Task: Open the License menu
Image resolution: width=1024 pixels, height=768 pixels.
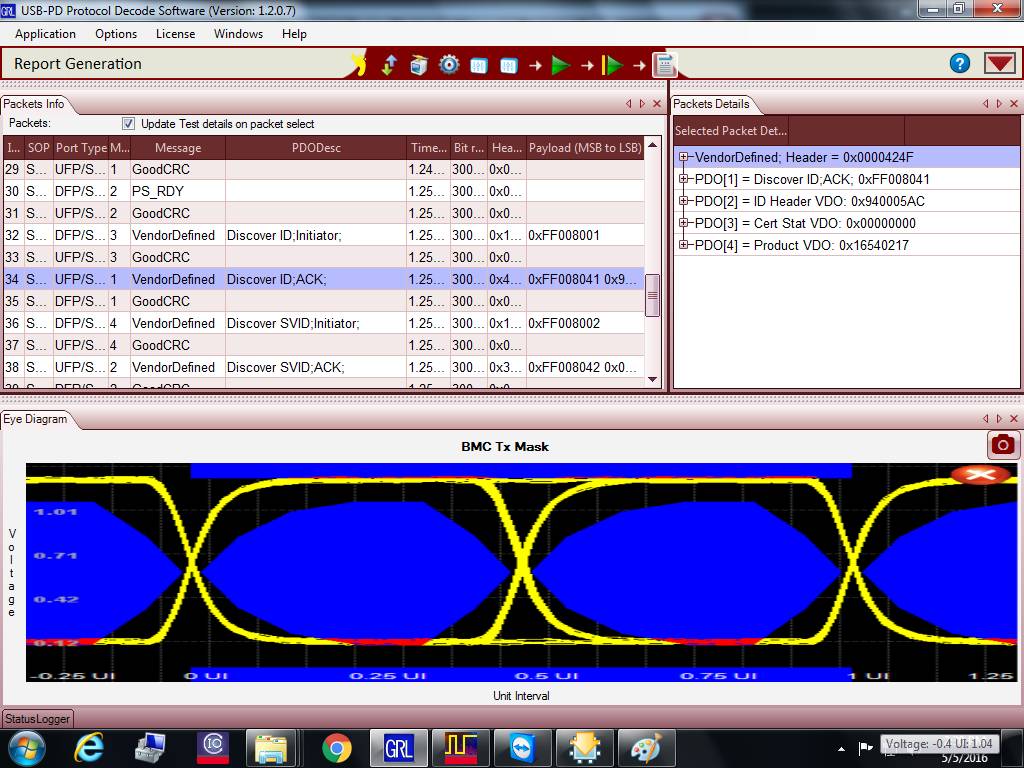Action: tap(175, 33)
